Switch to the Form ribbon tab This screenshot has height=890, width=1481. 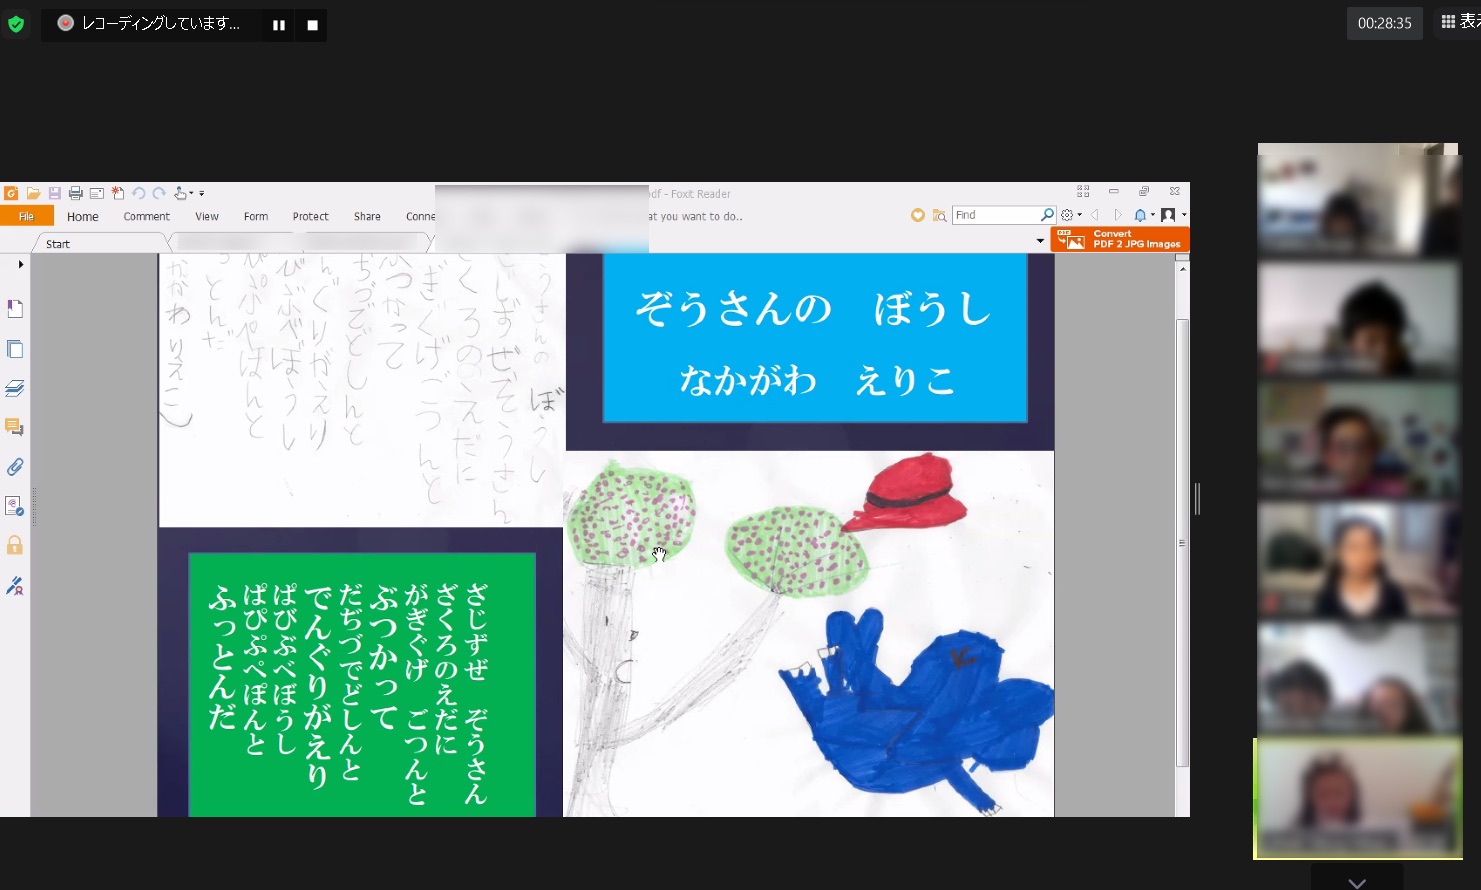[x=256, y=216]
